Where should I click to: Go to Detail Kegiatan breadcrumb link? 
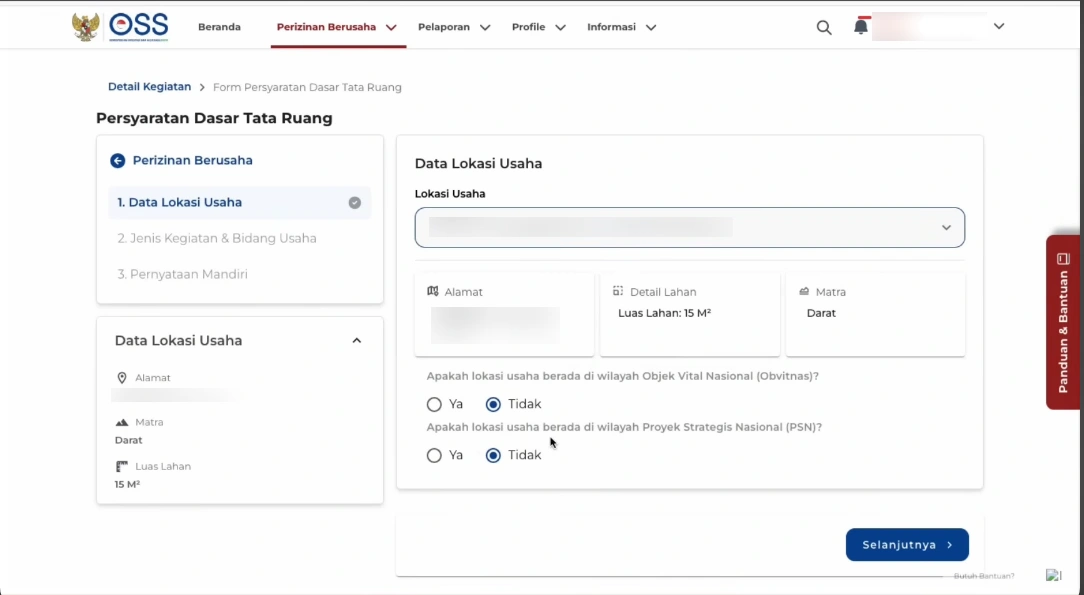click(x=149, y=87)
